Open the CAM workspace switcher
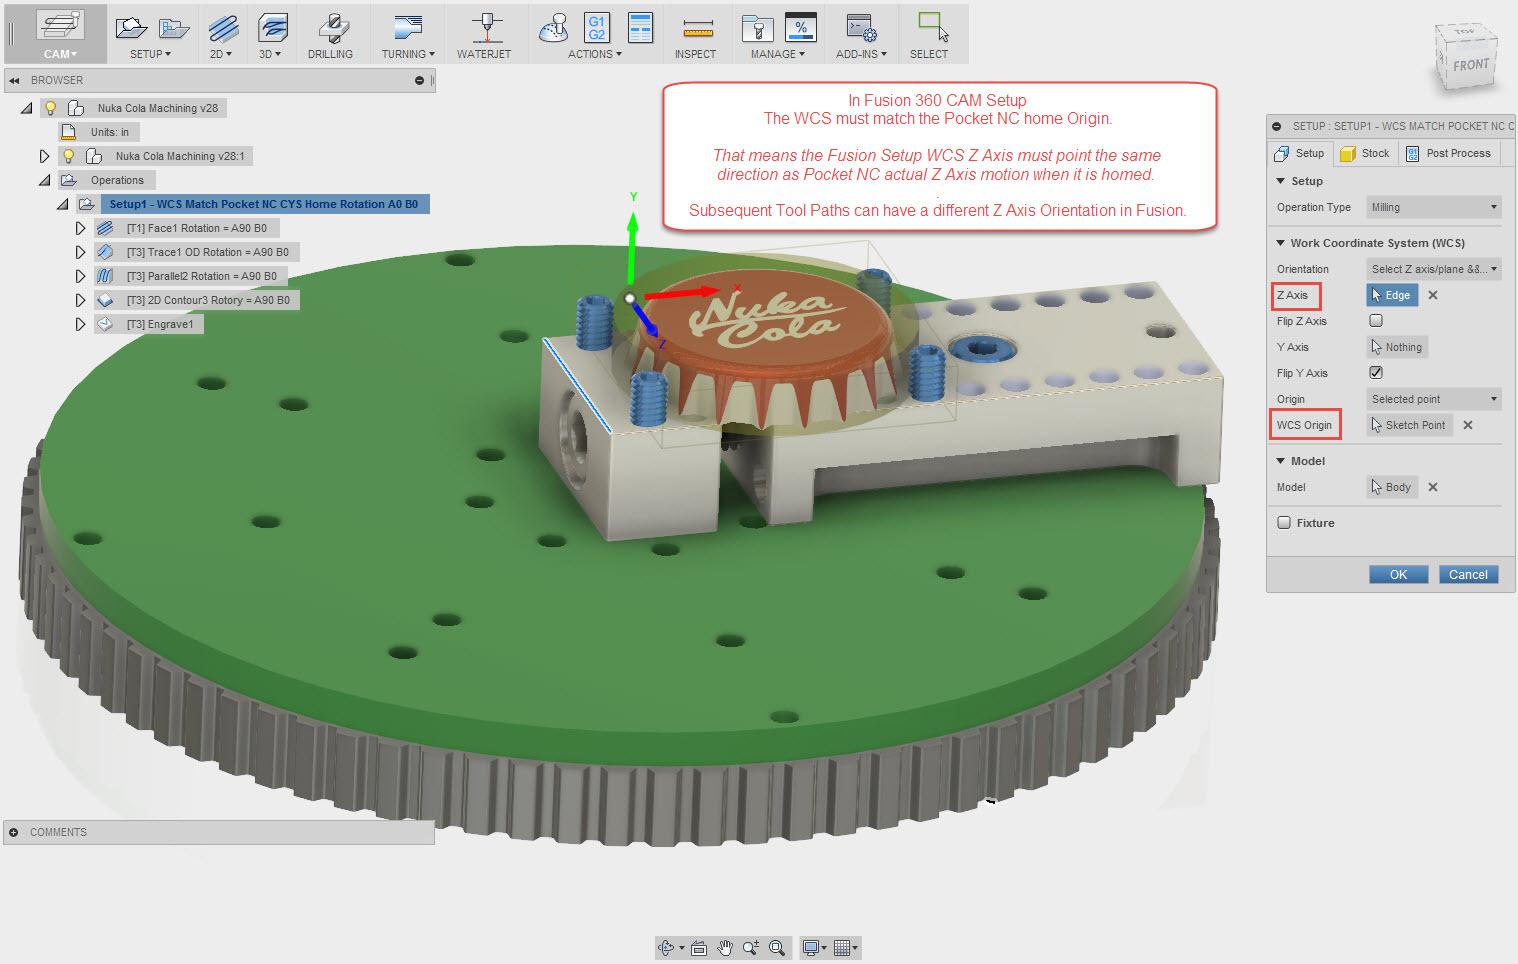 [x=58, y=35]
